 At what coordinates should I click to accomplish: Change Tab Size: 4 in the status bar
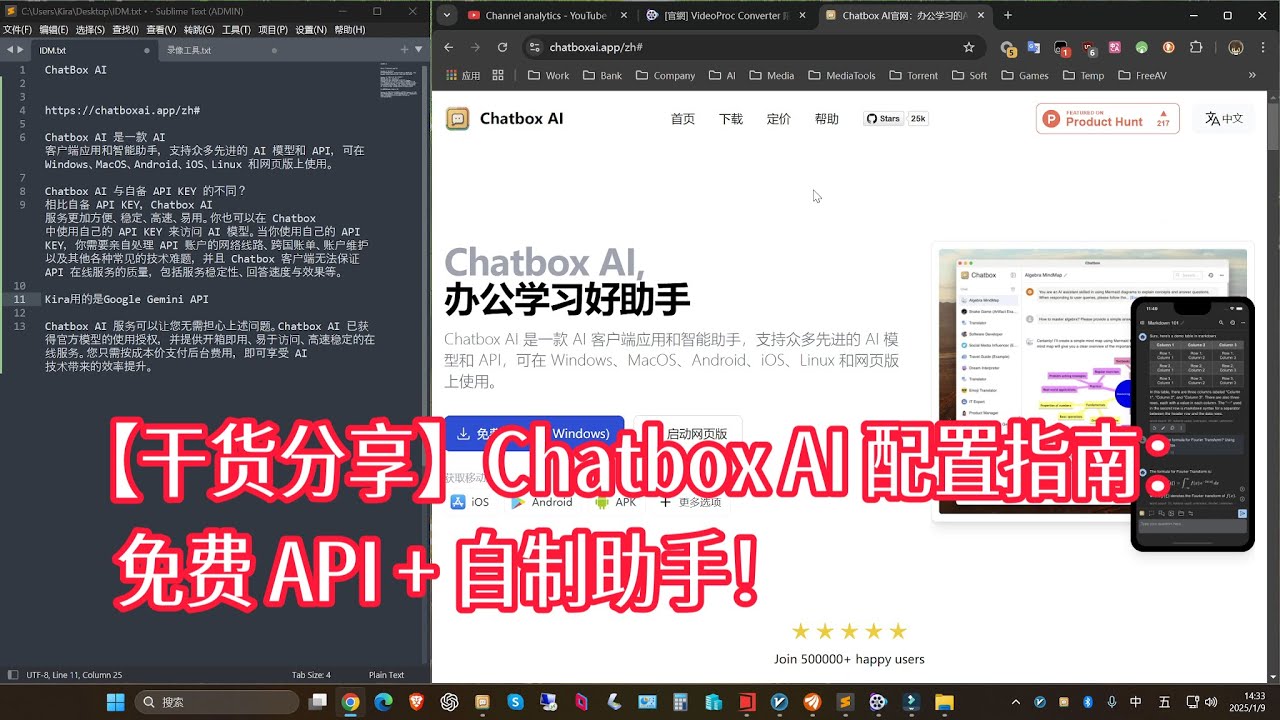tap(311, 675)
